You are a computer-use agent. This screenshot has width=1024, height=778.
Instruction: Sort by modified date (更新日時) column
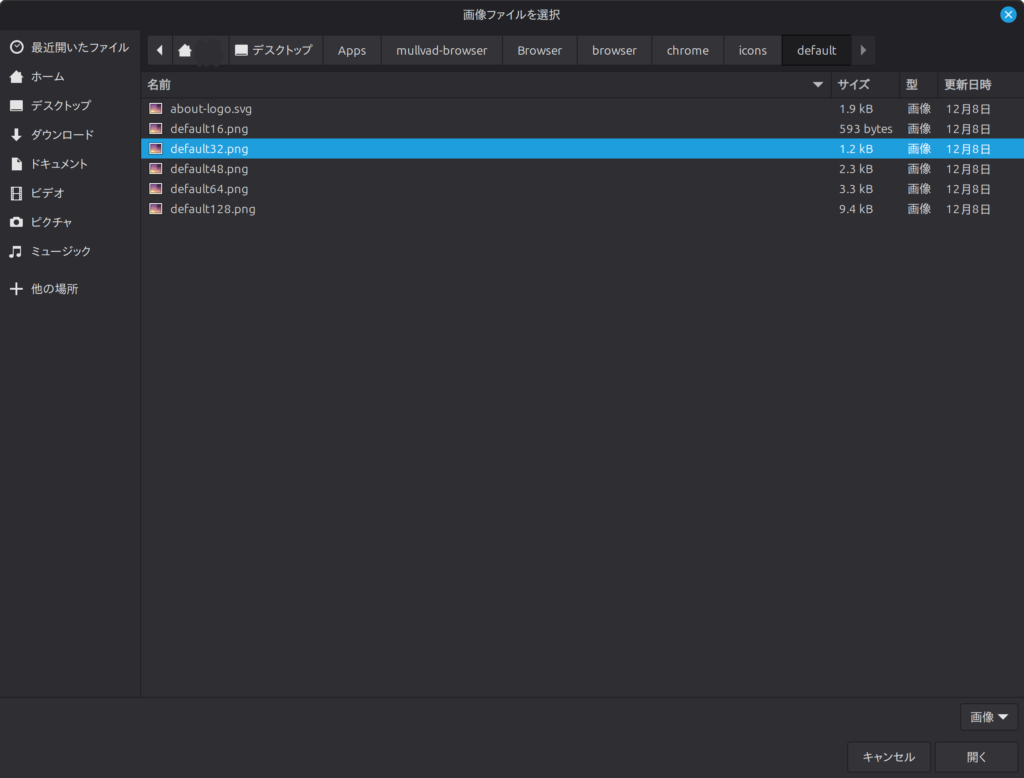[967, 85]
